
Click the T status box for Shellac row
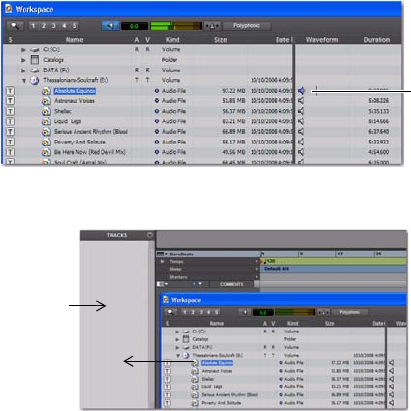click(x=11, y=111)
